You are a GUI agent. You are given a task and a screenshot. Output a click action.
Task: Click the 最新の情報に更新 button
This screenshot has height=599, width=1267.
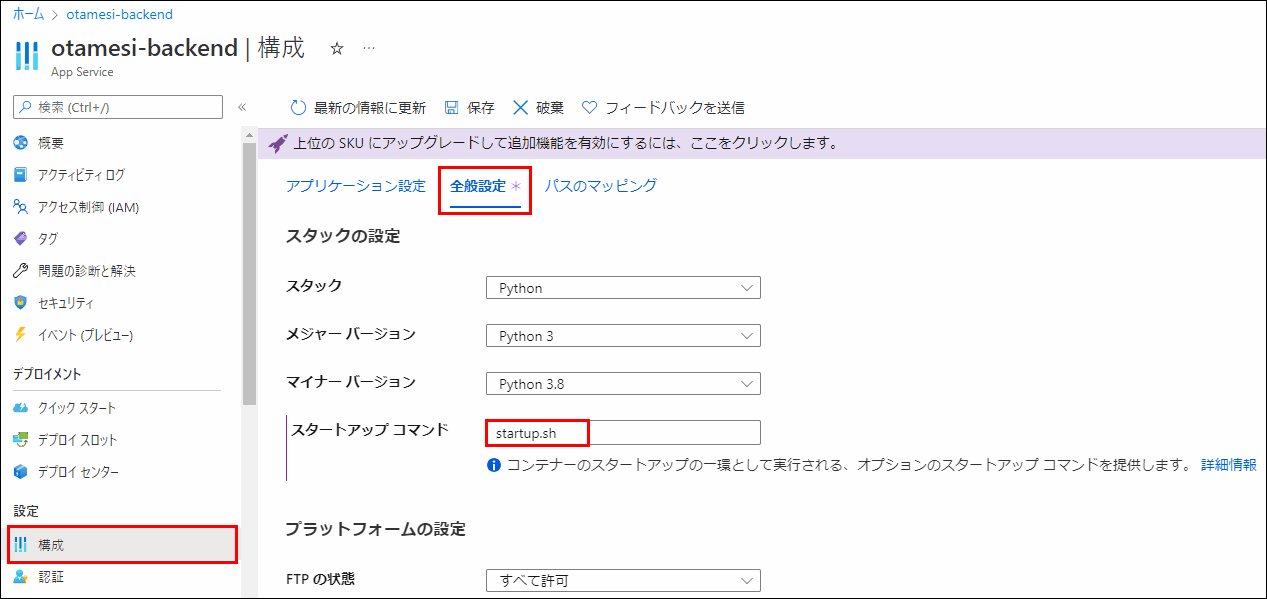[358, 107]
